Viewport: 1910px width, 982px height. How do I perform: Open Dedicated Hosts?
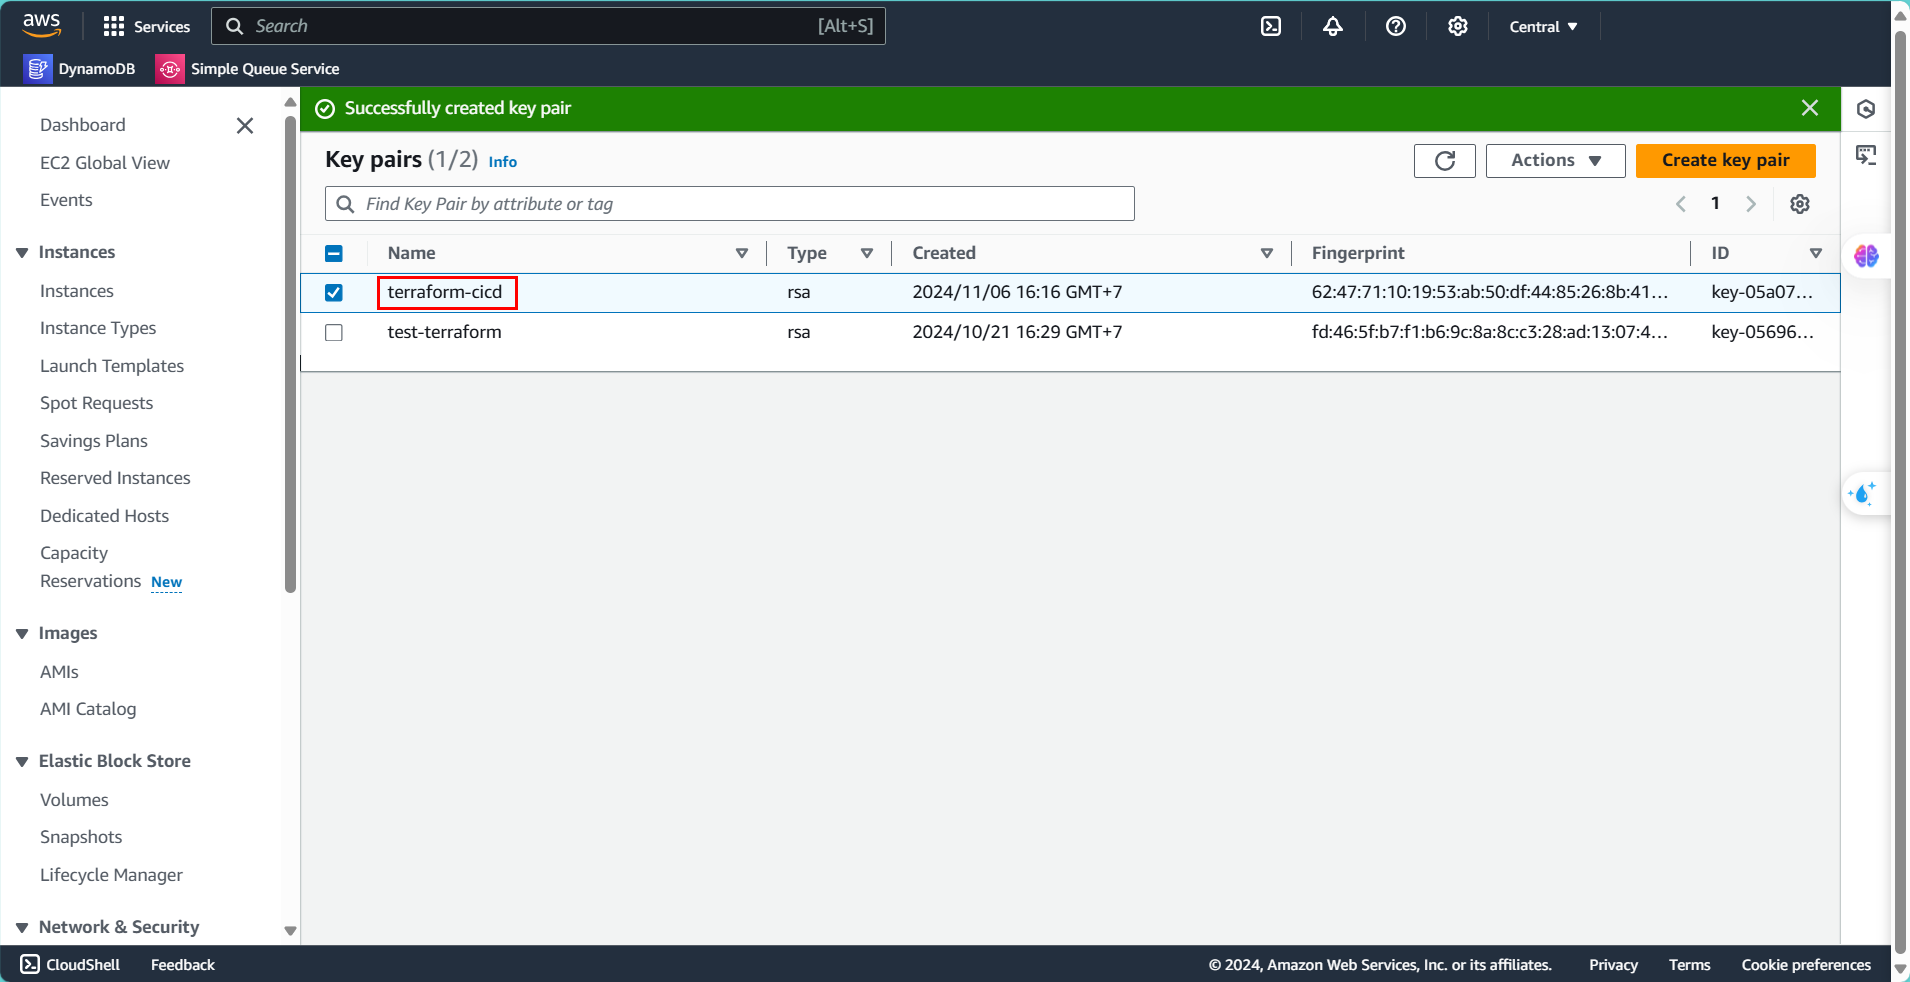click(x=105, y=516)
